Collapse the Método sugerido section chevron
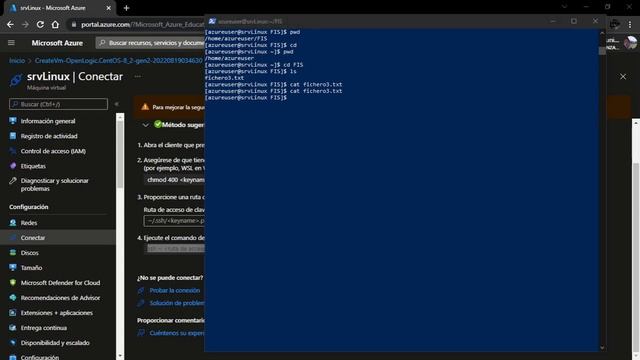The image size is (640, 360). pos(146,125)
